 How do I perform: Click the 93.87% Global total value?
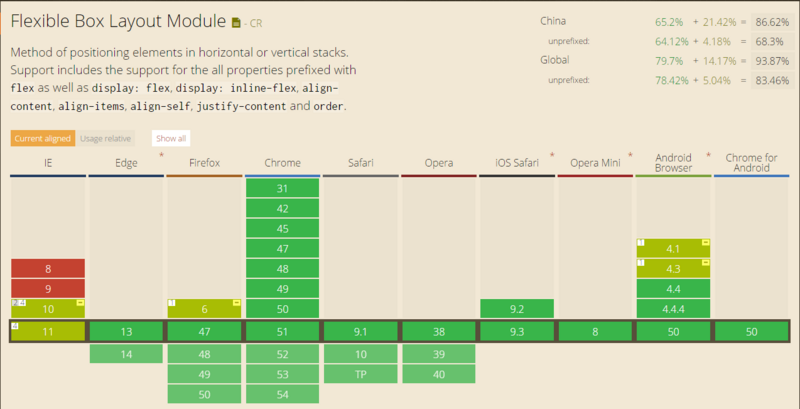pyautogui.click(x=772, y=61)
